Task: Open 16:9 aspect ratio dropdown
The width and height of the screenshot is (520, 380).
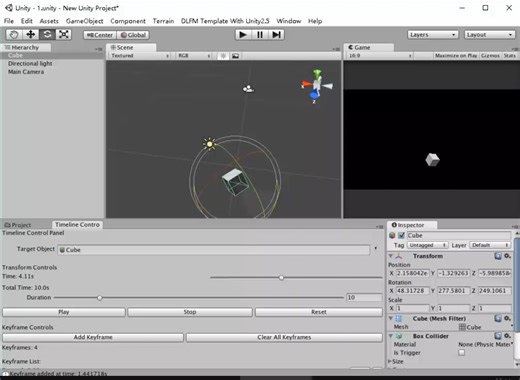Action: pos(379,56)
